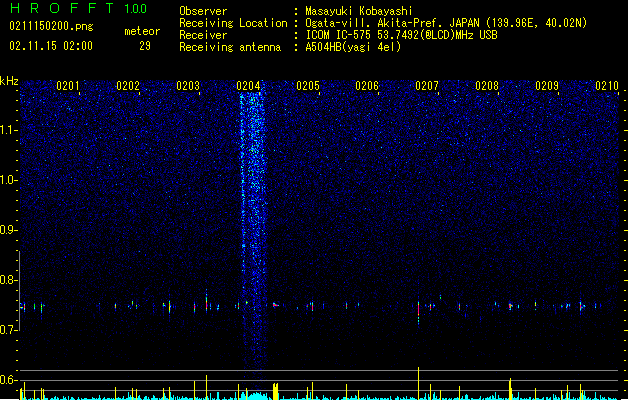Click the 0203 time marker

point(188,85)
